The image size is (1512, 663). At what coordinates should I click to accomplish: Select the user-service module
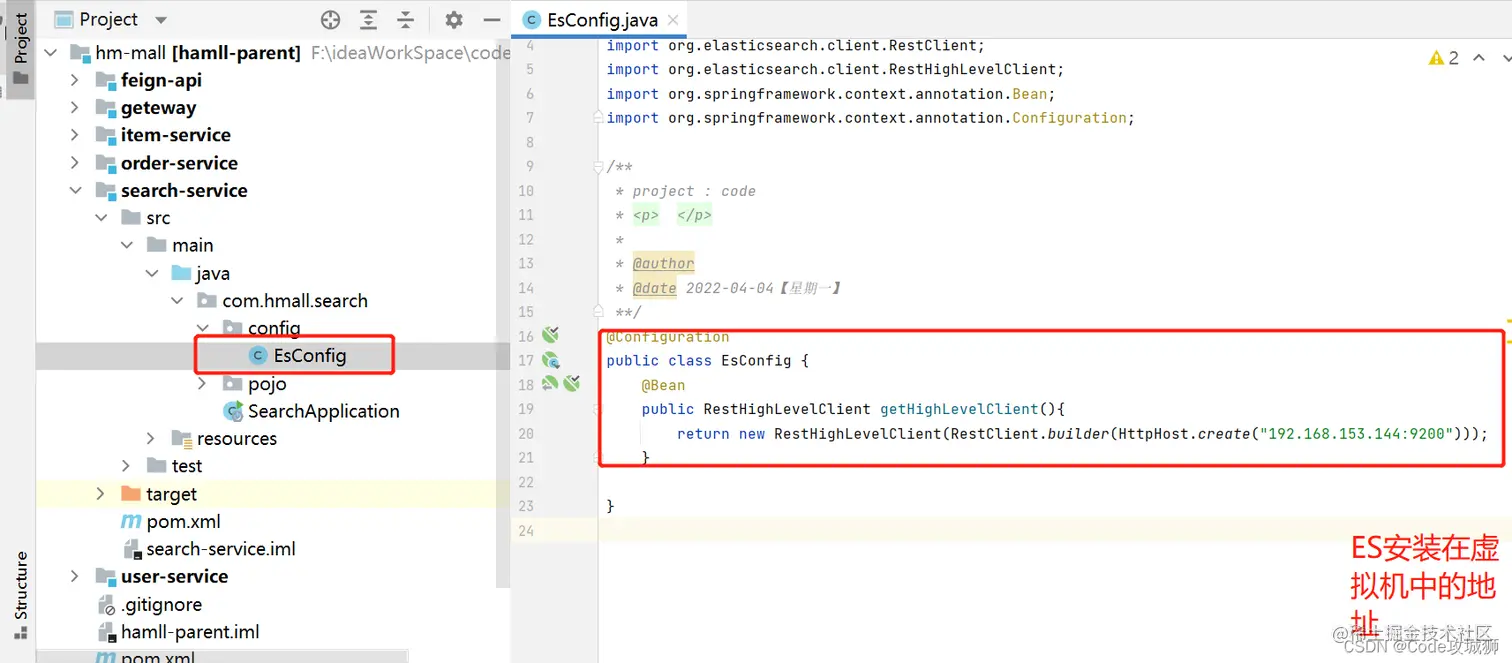(x=174, y=576)
